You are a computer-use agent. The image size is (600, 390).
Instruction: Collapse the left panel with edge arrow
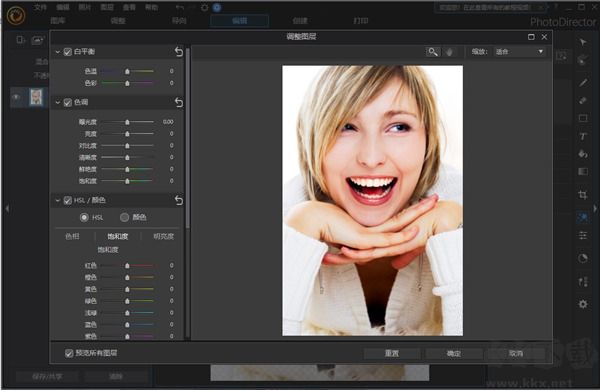click(x=7, y=209)
